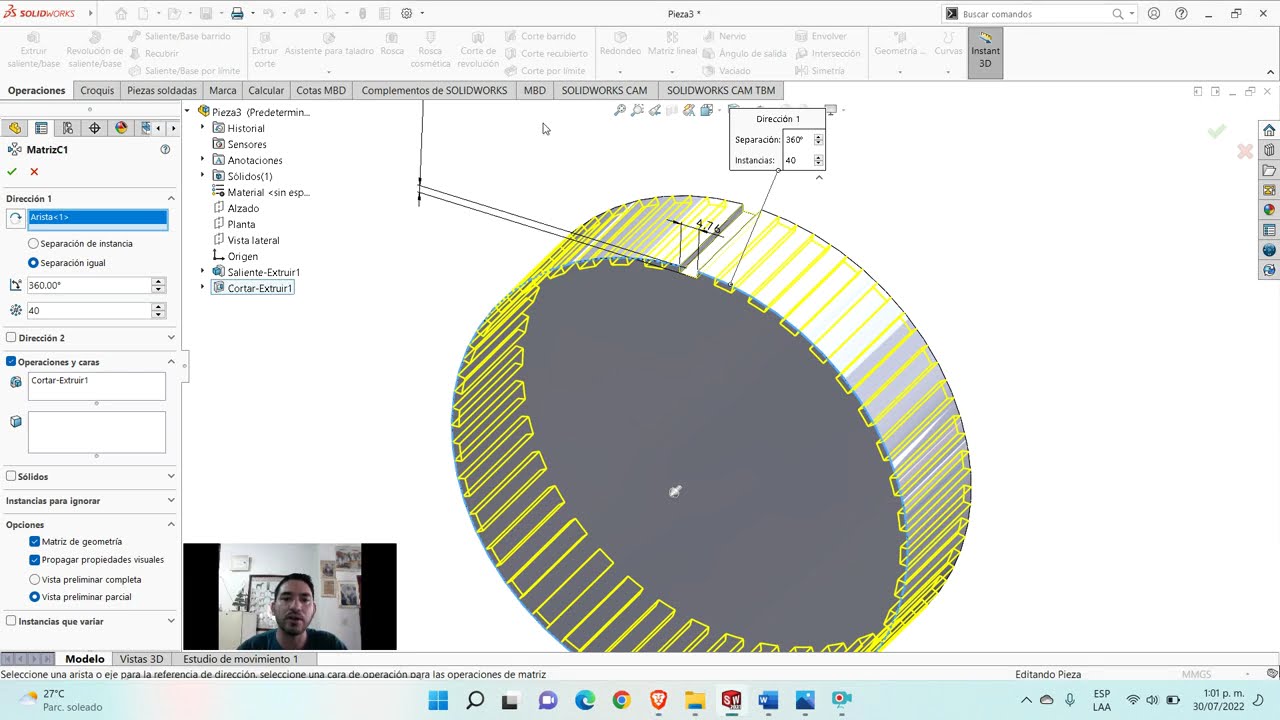Select the Alzado plane in tree
This screenshot has height=720, width=1280.
tap(236, 208)
